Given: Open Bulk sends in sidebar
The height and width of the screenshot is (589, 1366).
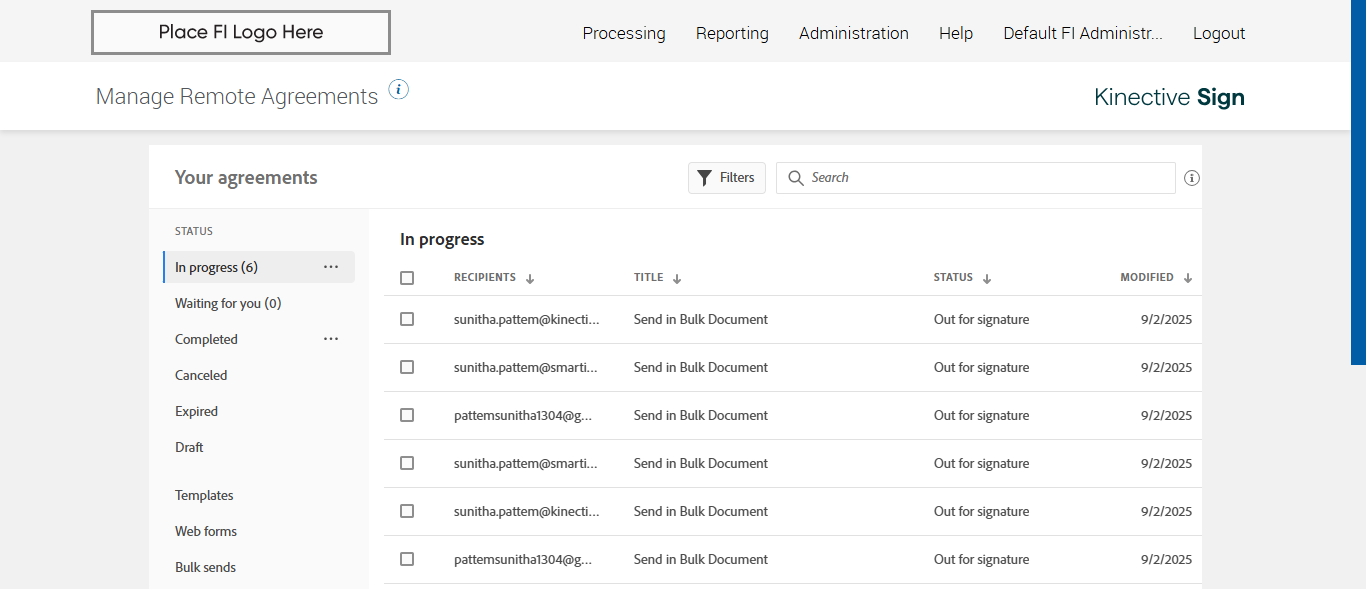Looking at the screenshot, I should pyautogui.click(x=205, y=567).
